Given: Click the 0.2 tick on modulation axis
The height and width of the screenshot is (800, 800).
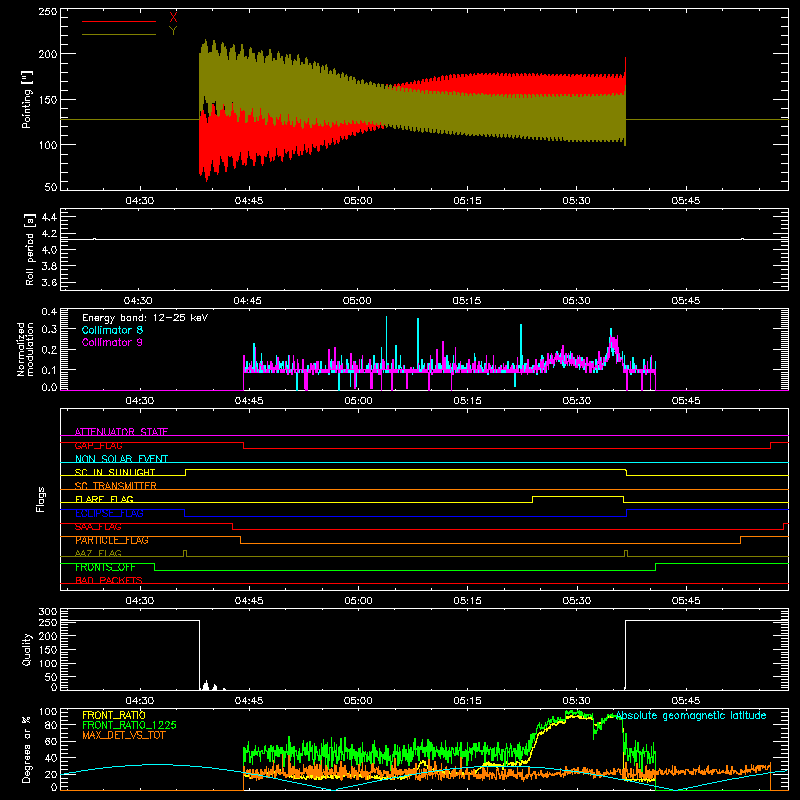Looking at the screenshot, I should click(49, 349).
